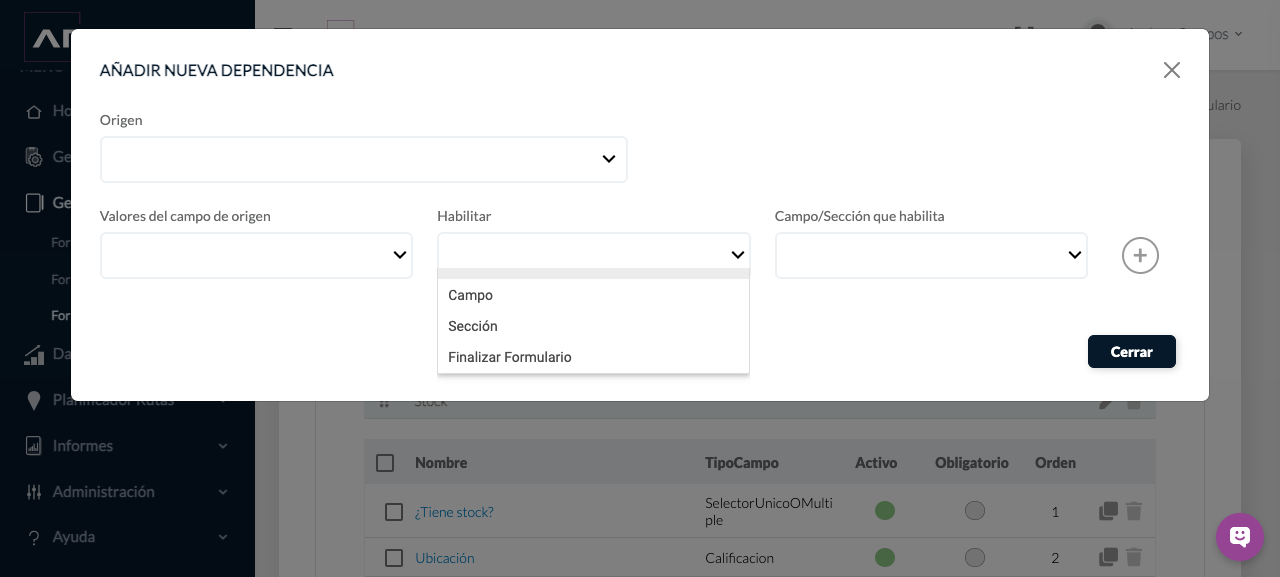Click the Calificacion field type cell
Image resolution: width=1280 pixels, height=577 pixels.
point(739,558)
